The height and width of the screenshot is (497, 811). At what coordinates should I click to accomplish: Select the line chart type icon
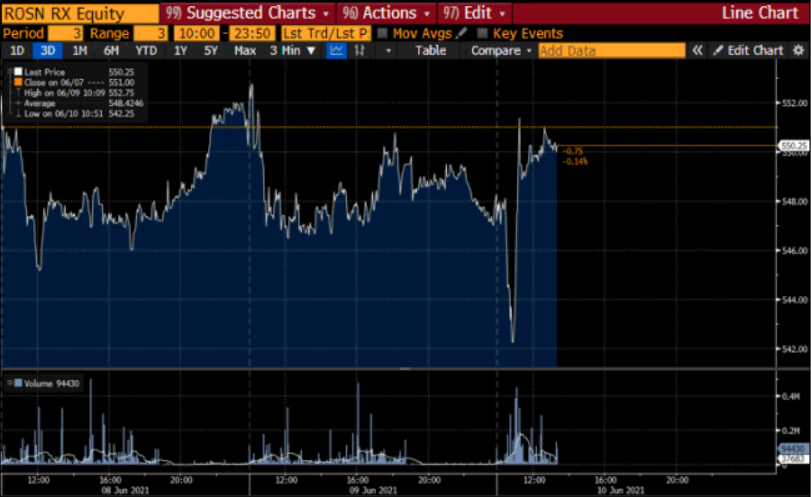pos(337,50)
